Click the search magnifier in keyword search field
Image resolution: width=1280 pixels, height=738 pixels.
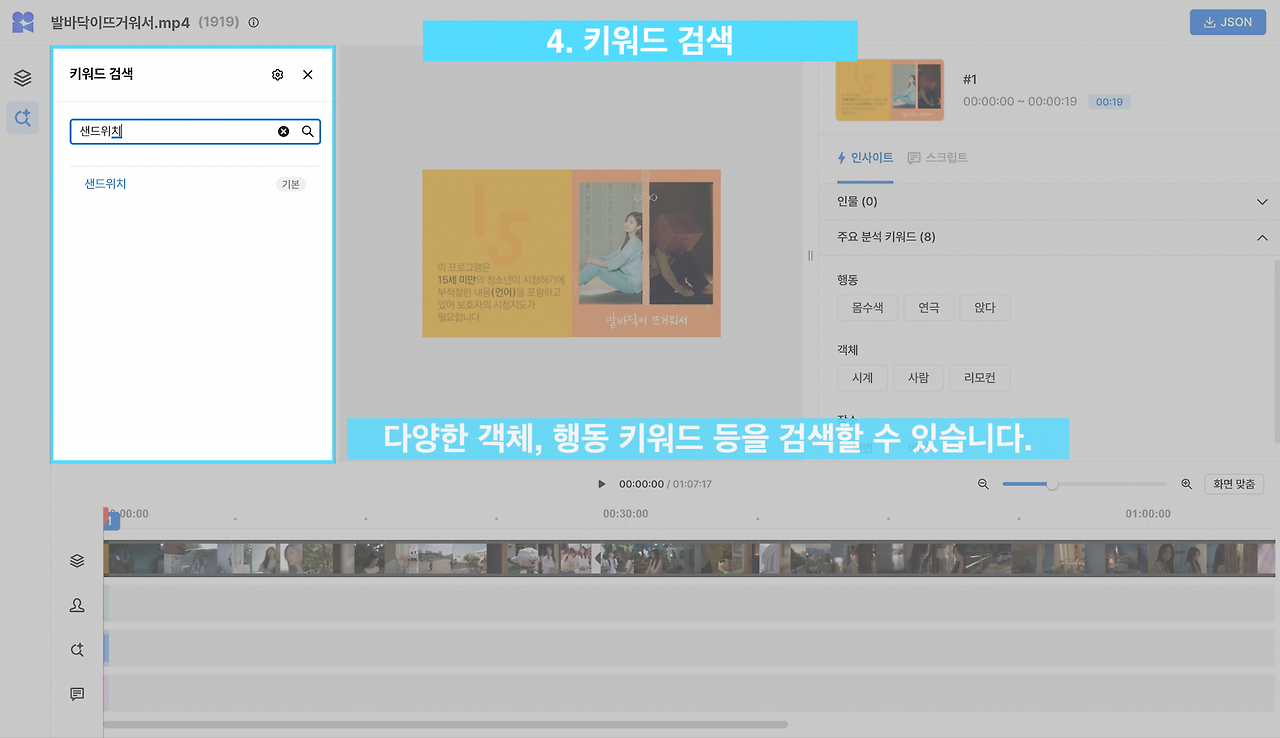307,131
